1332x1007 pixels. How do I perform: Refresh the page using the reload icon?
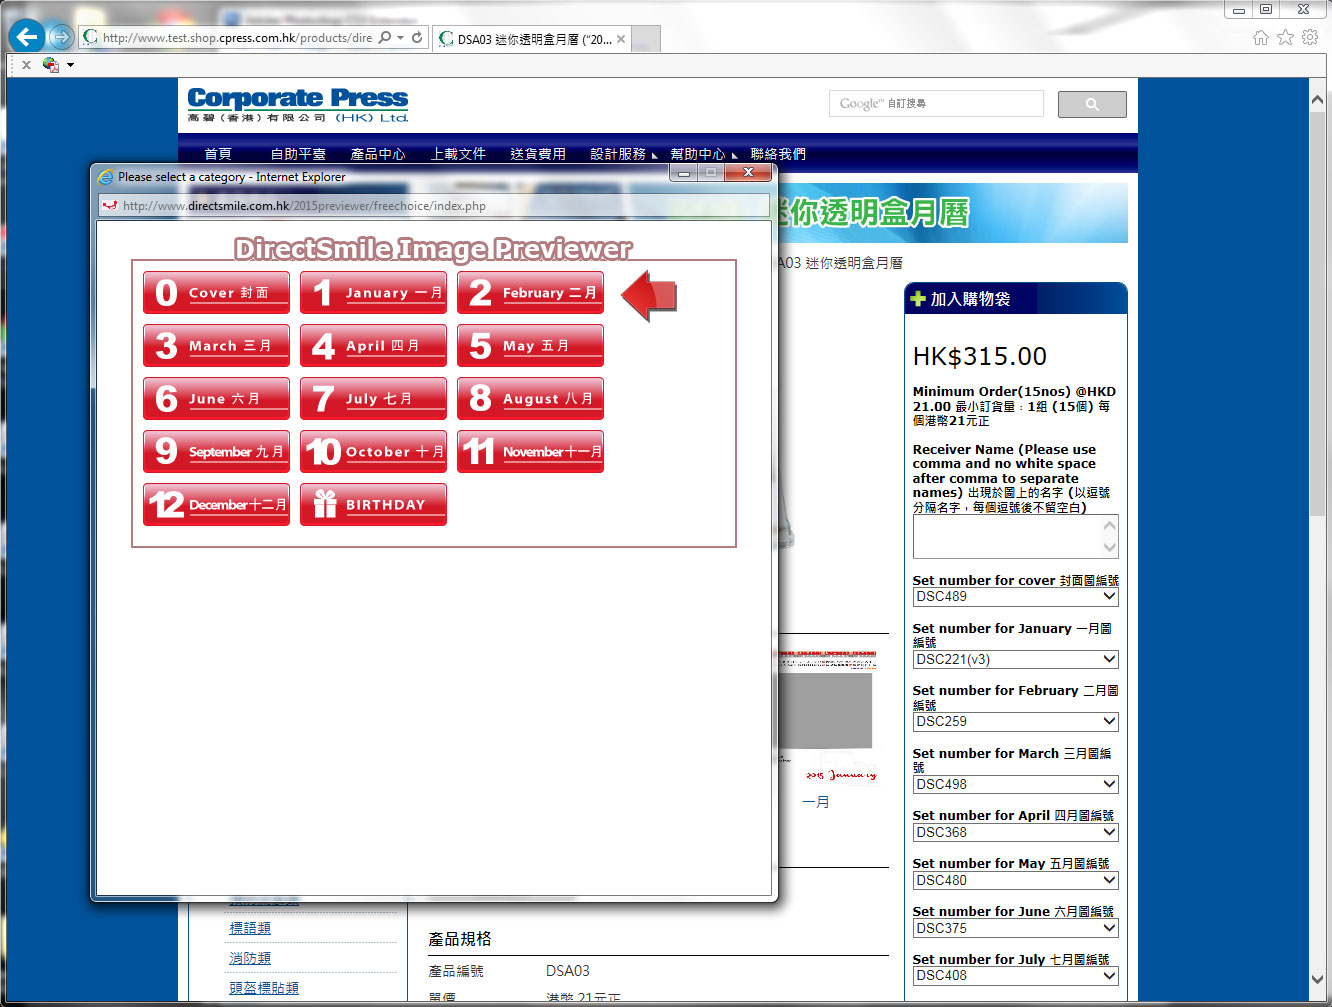(417, 38)
